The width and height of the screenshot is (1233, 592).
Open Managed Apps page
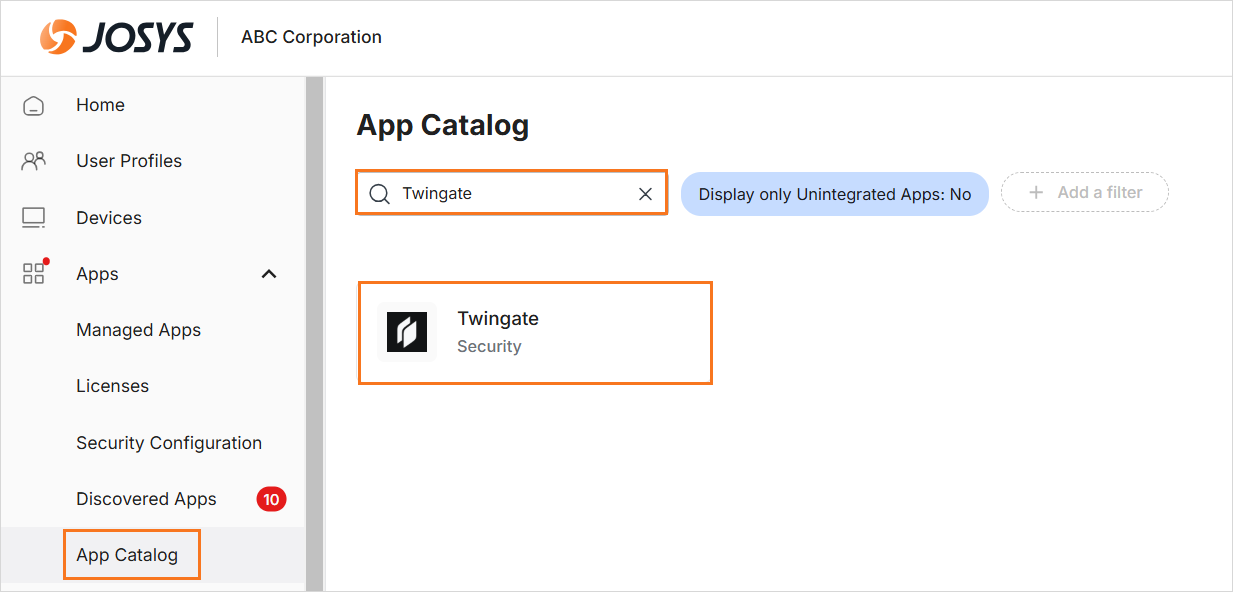138,330
